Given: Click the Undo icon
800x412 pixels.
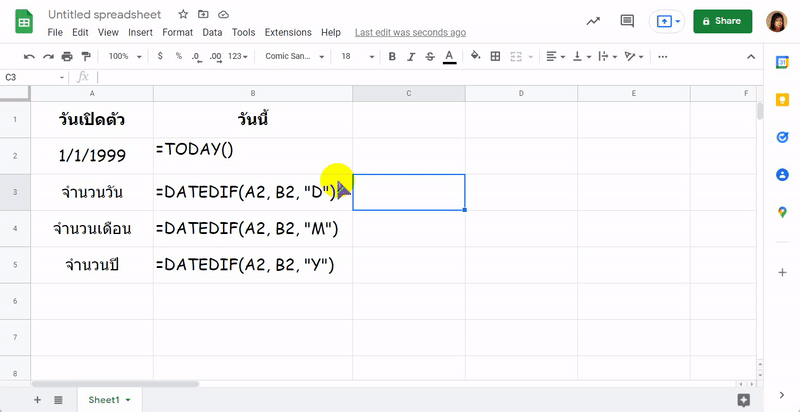Looking at the screenshot, I should coord(29,57).
